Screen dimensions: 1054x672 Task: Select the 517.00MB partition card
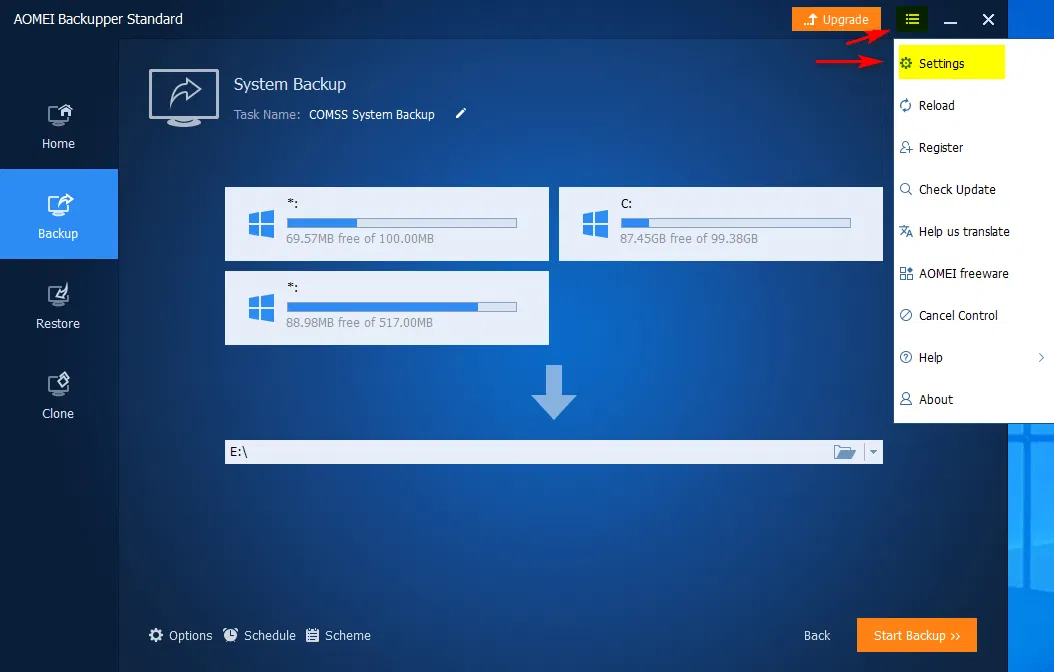click(387, 308)
